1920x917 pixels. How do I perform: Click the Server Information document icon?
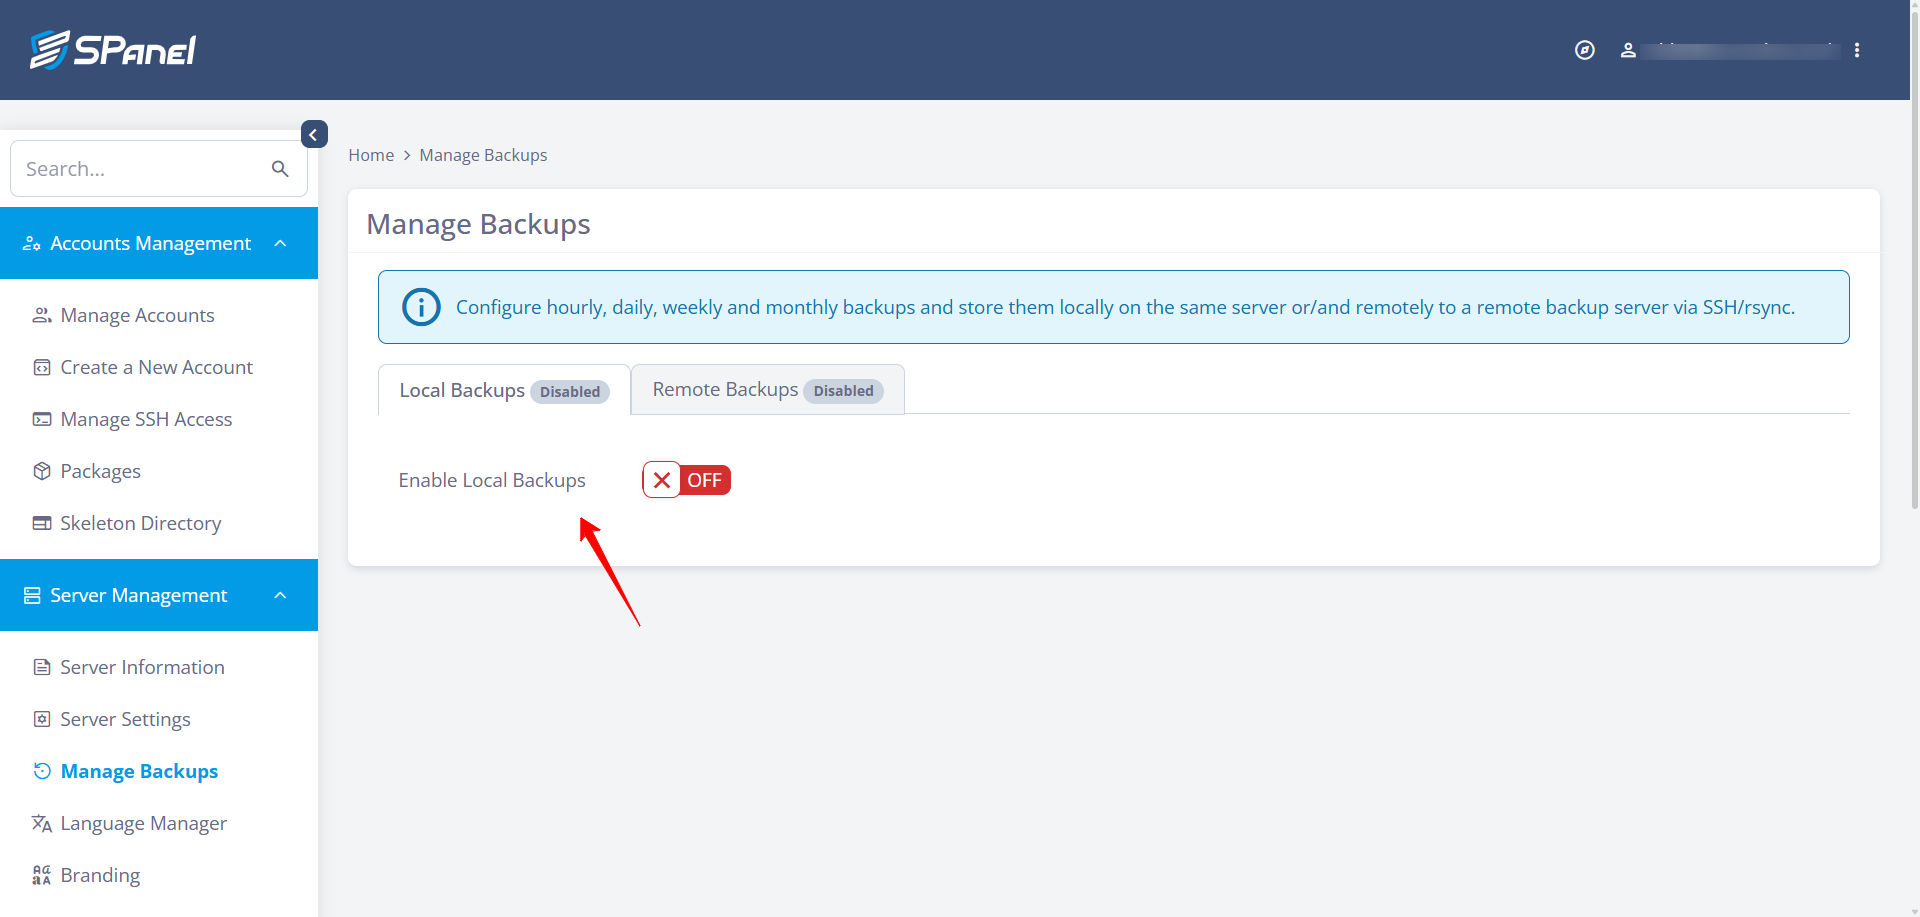click(x=42, y=667)
